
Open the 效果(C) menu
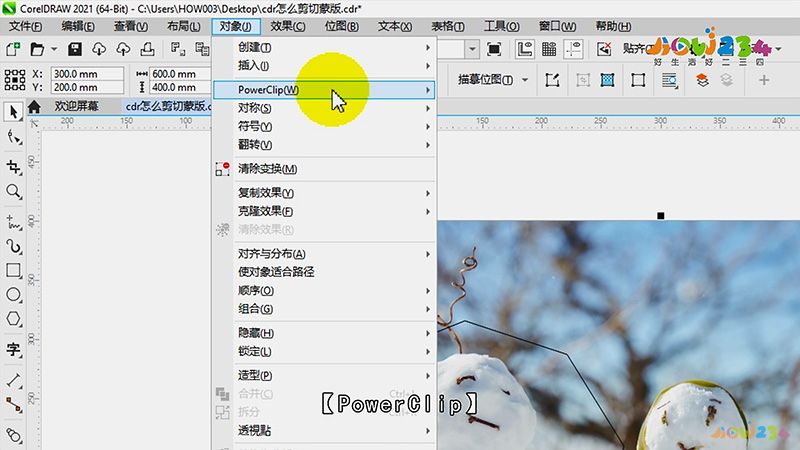pos(288,26)
